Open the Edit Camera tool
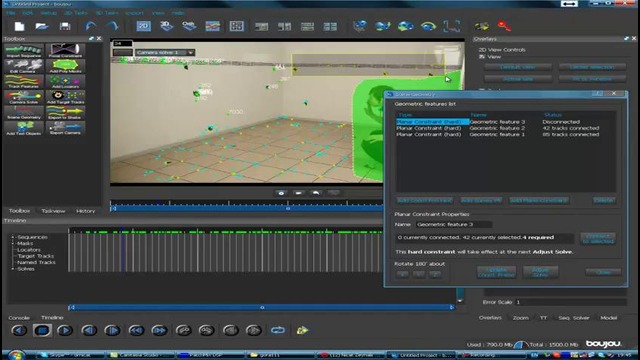Viewport: 640px width, 360px height. (x=24, y=66)
